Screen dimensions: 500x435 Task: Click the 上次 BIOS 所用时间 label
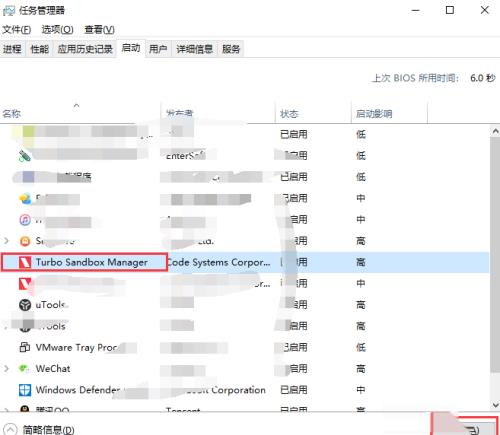coord(415,78)
